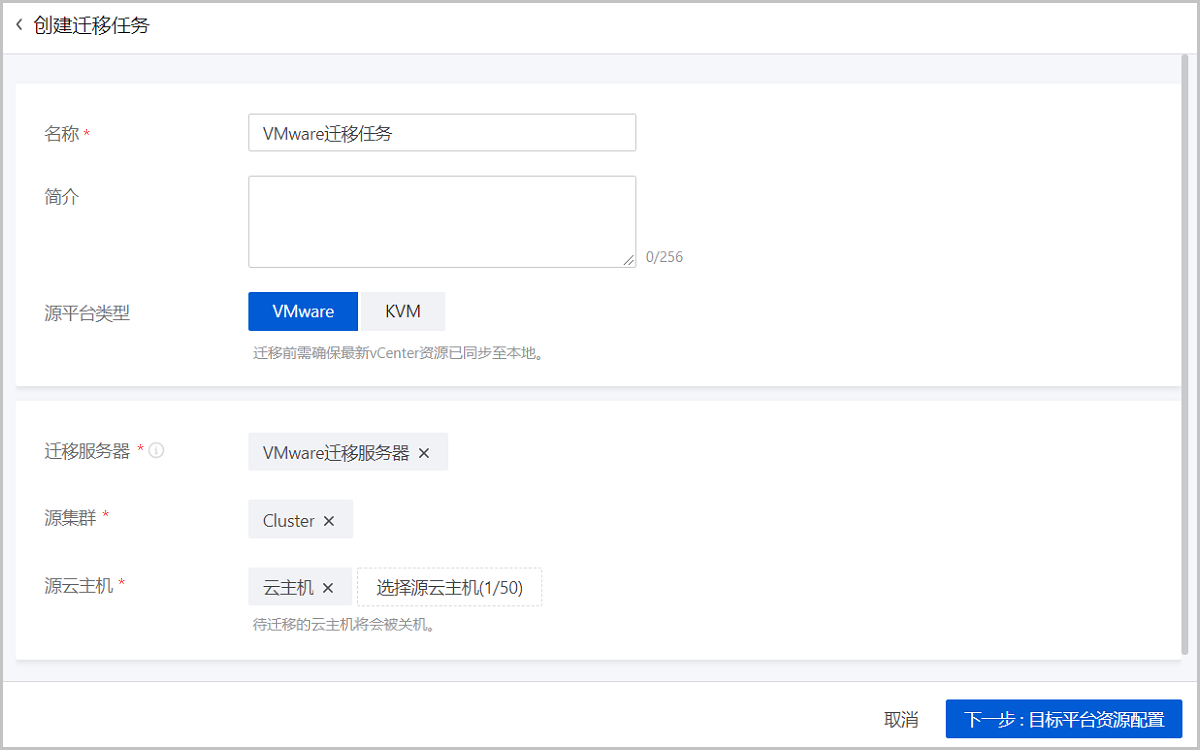Click the 云主机 tag in 源云主机

288,588
